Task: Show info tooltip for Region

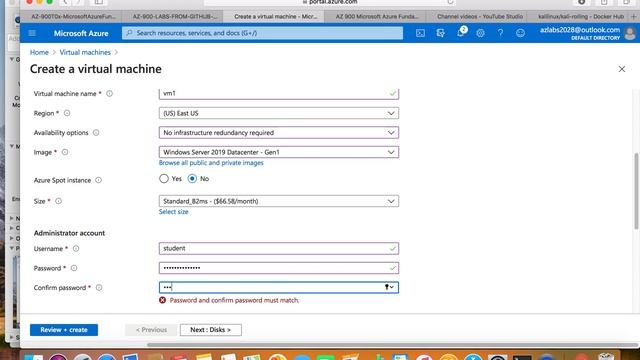Action: click(67, 113)
